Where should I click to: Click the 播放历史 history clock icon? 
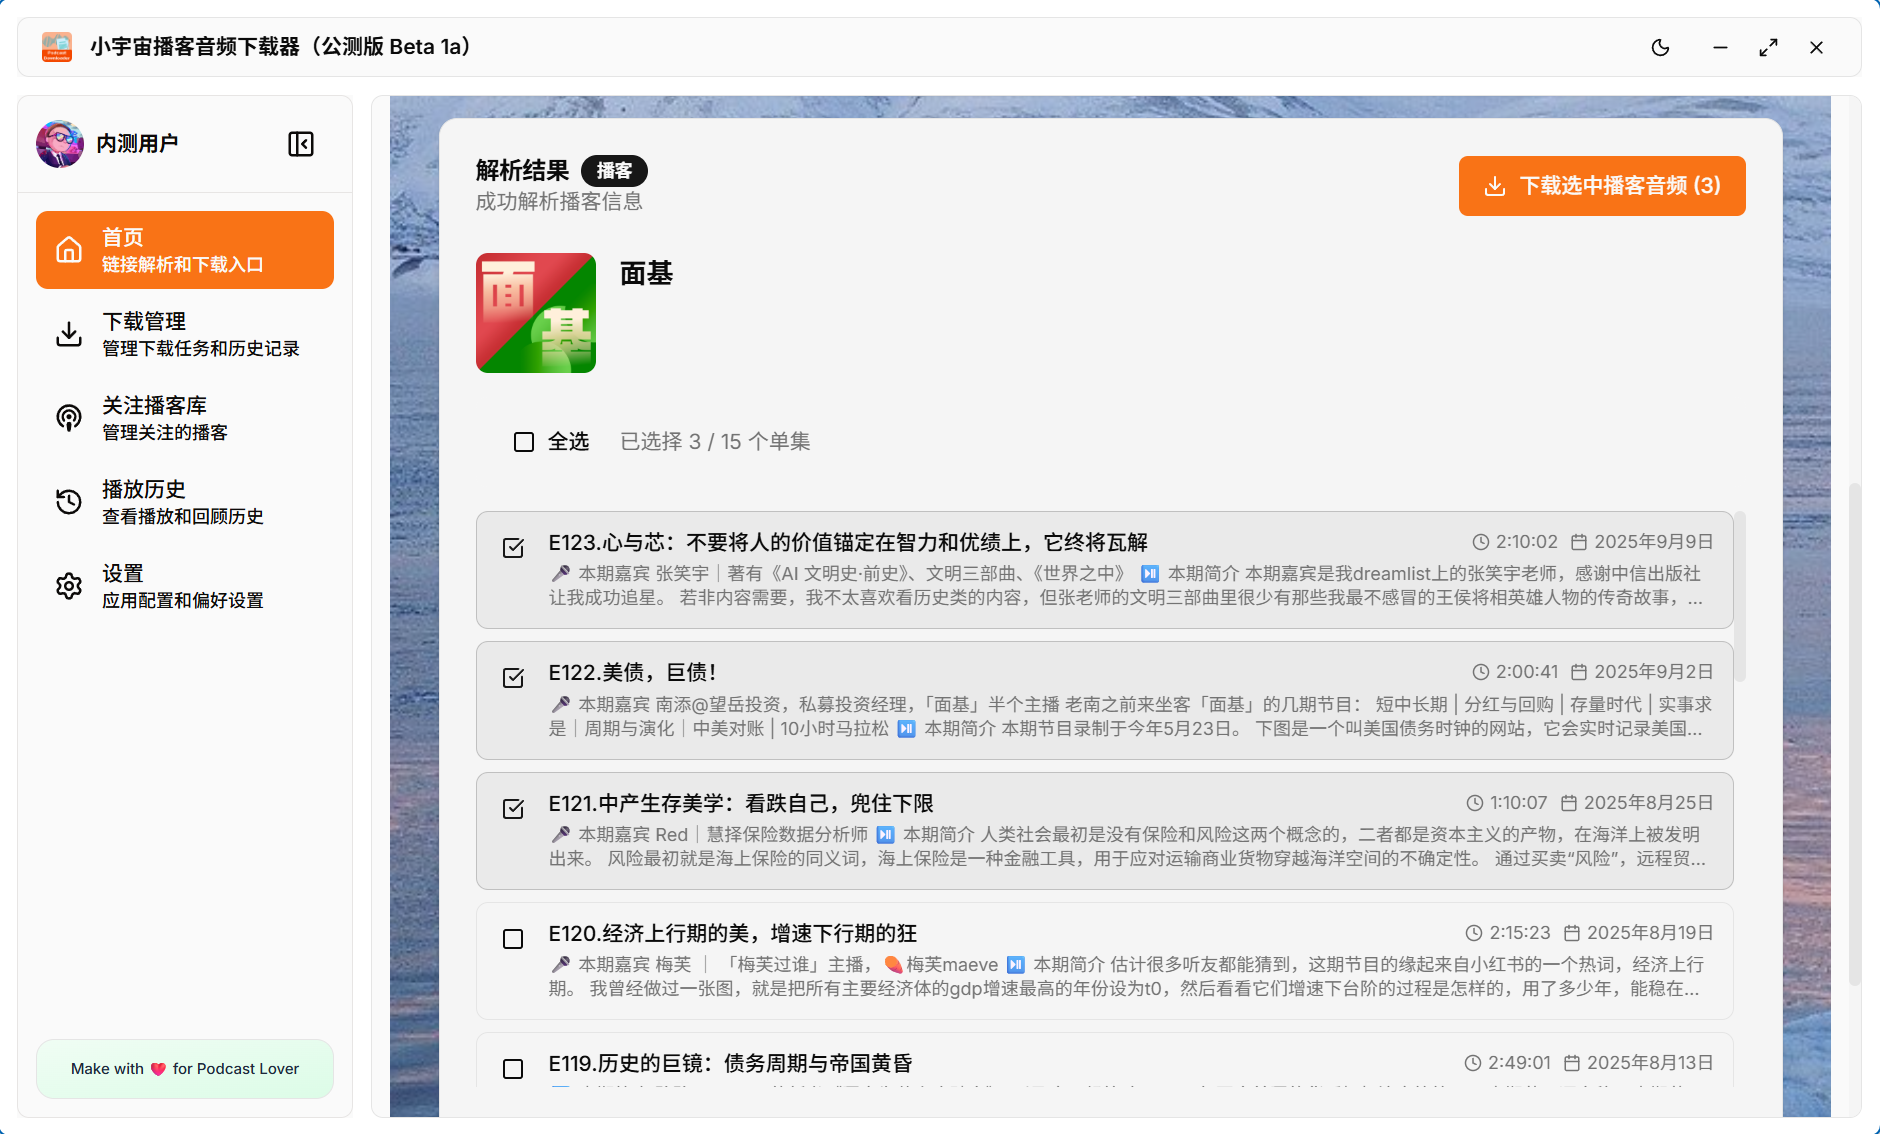coord(69,502)
